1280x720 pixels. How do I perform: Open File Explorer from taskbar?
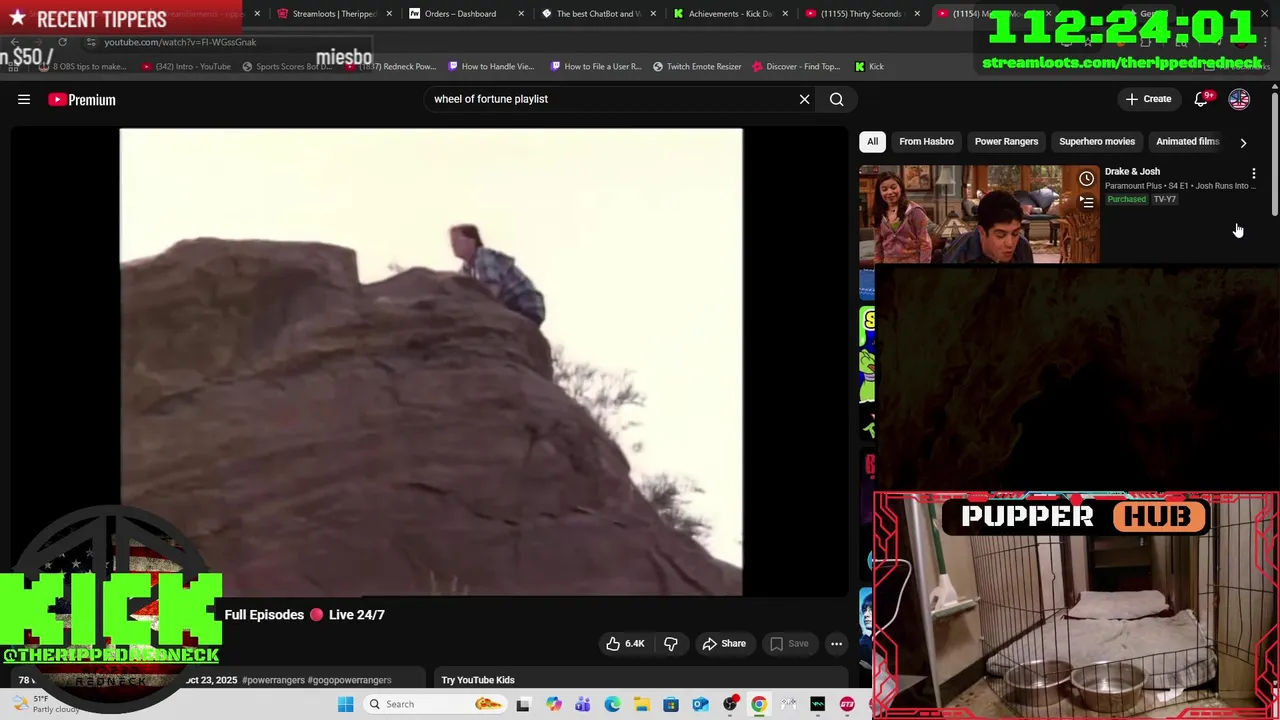tap(641, 704)
